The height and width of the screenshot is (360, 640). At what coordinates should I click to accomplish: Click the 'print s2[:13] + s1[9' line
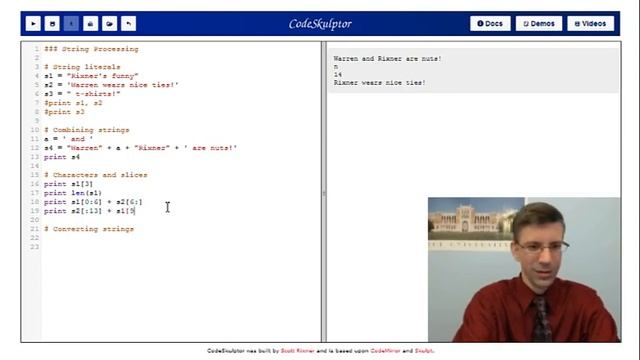(x=90, y=211)
